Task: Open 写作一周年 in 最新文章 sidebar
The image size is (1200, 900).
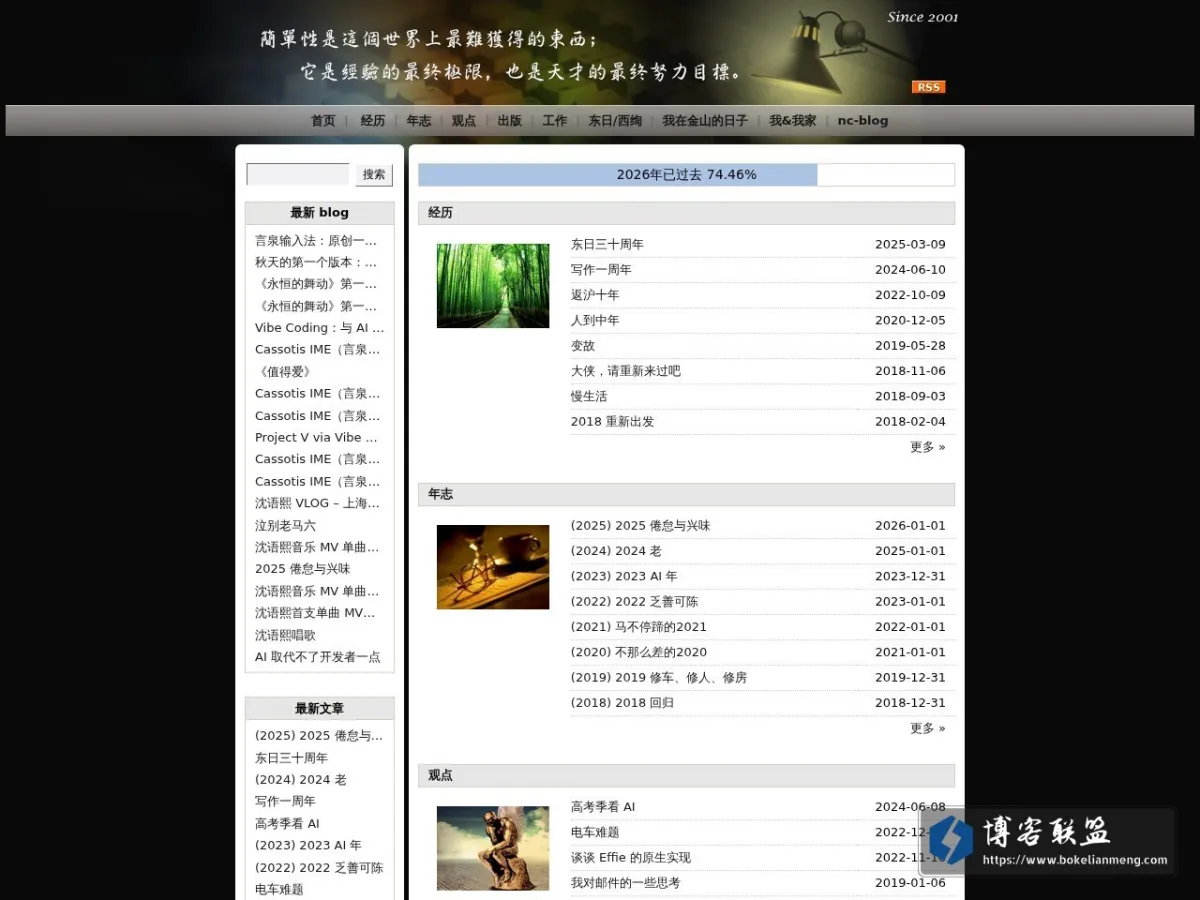Action: 285,802
